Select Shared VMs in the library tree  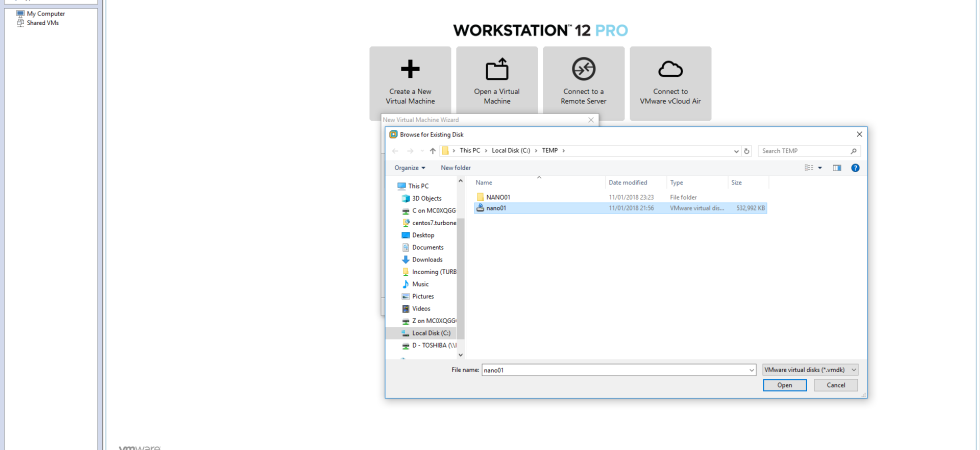click(x=38, y=23)
